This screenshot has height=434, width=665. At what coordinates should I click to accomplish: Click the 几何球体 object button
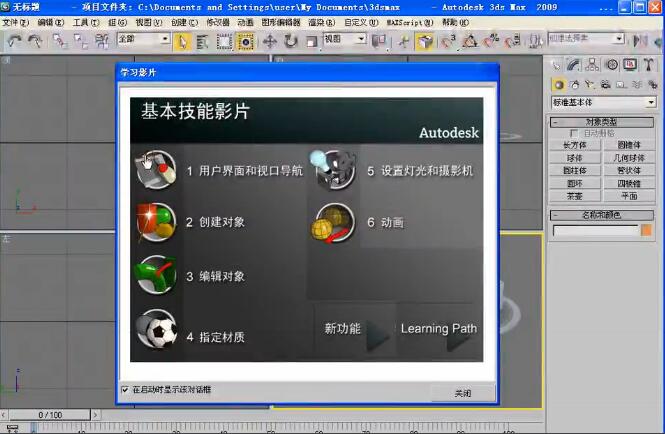pyautogui.click(x=629, y=158)
